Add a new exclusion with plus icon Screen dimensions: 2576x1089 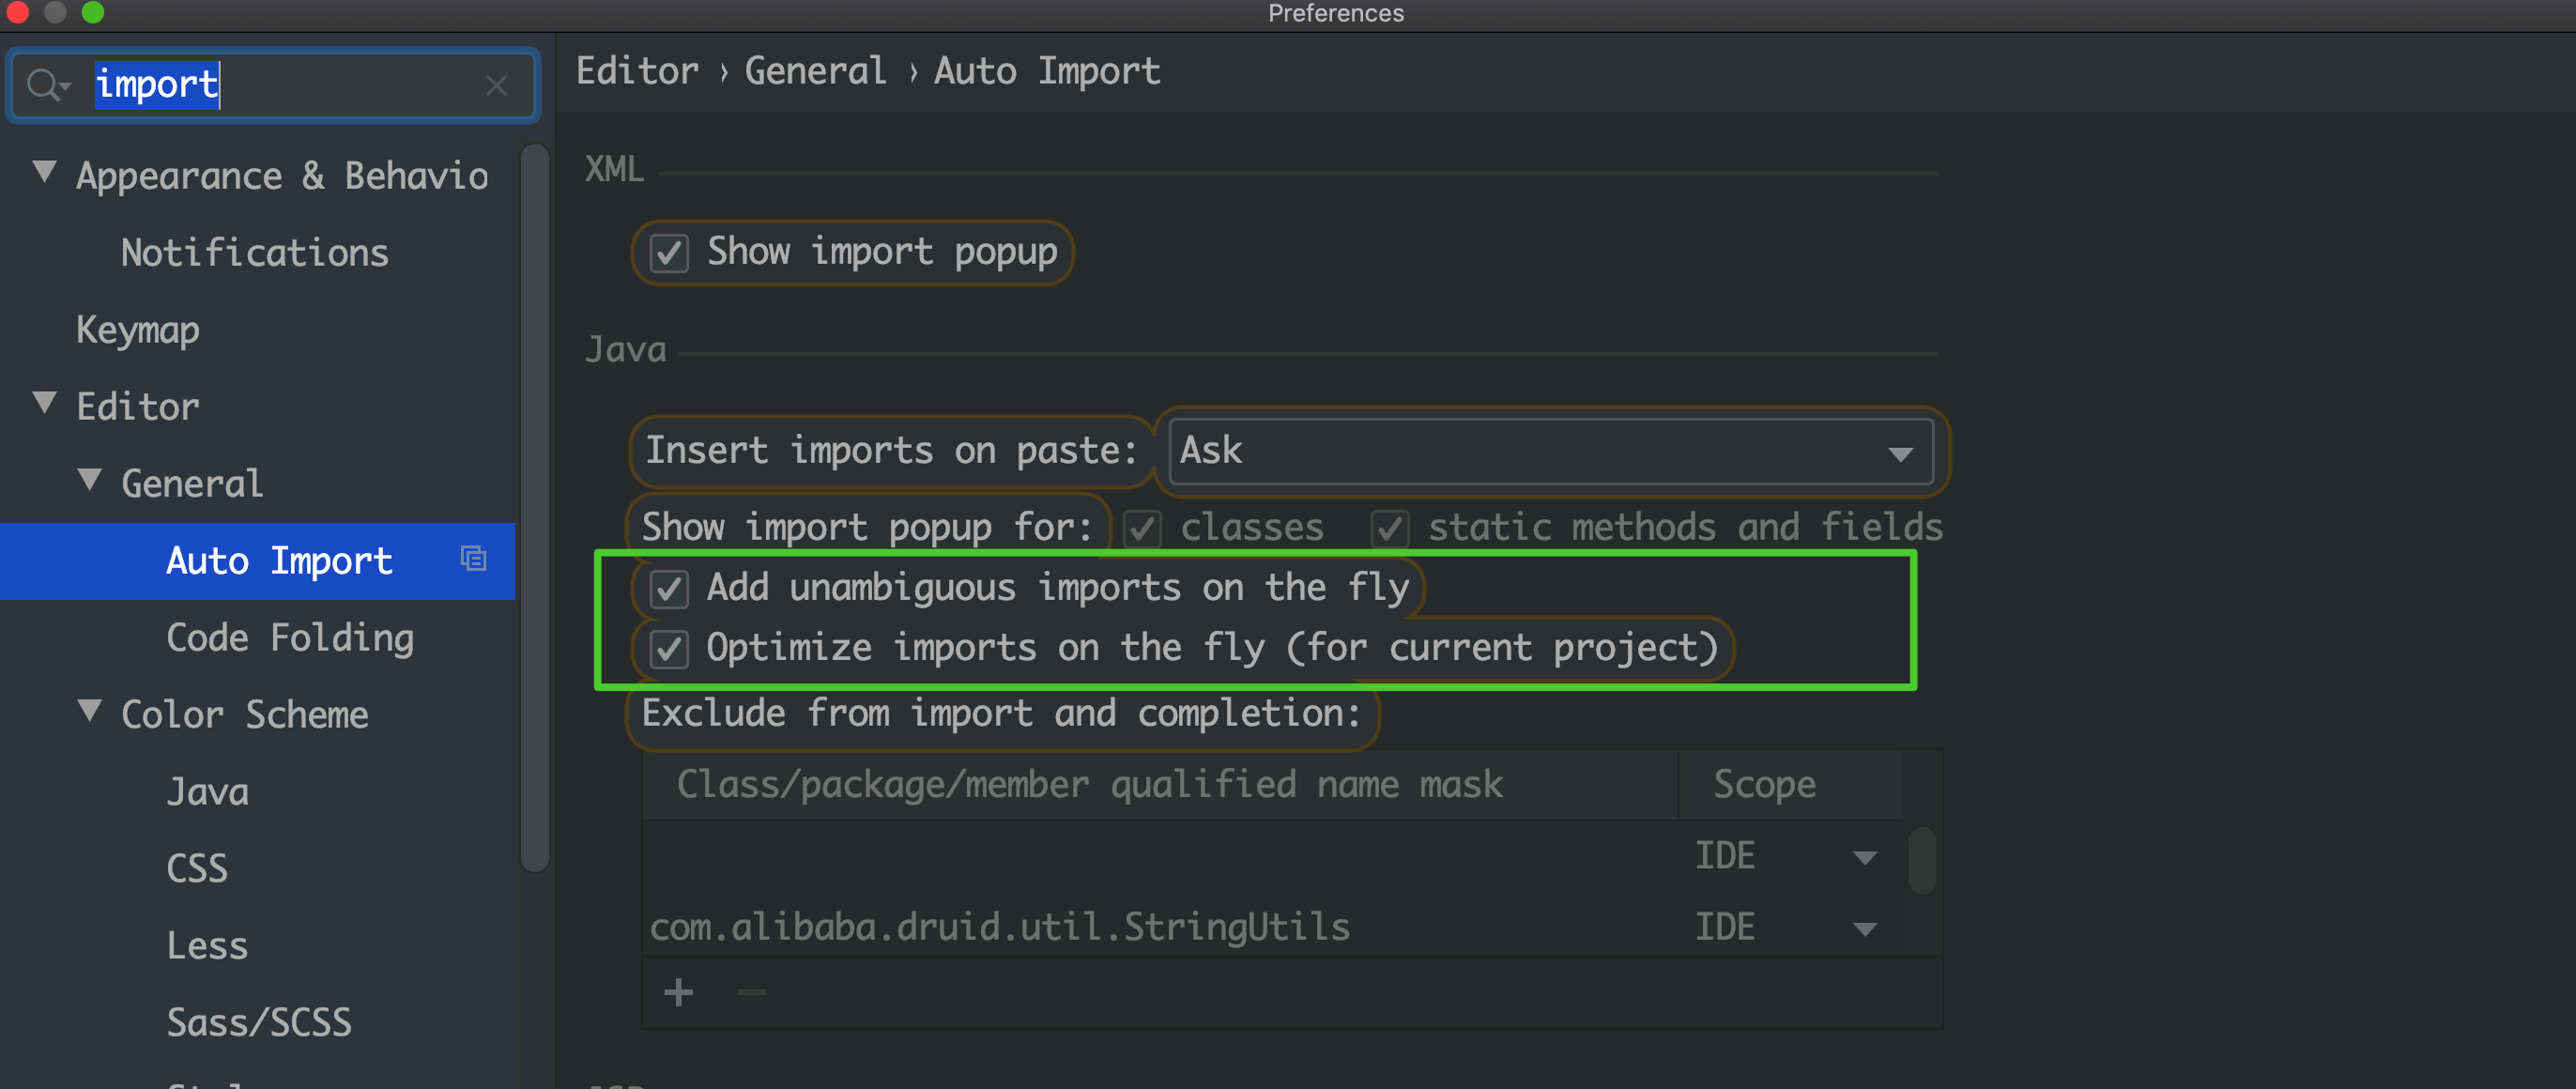click(x=679, y=992)
